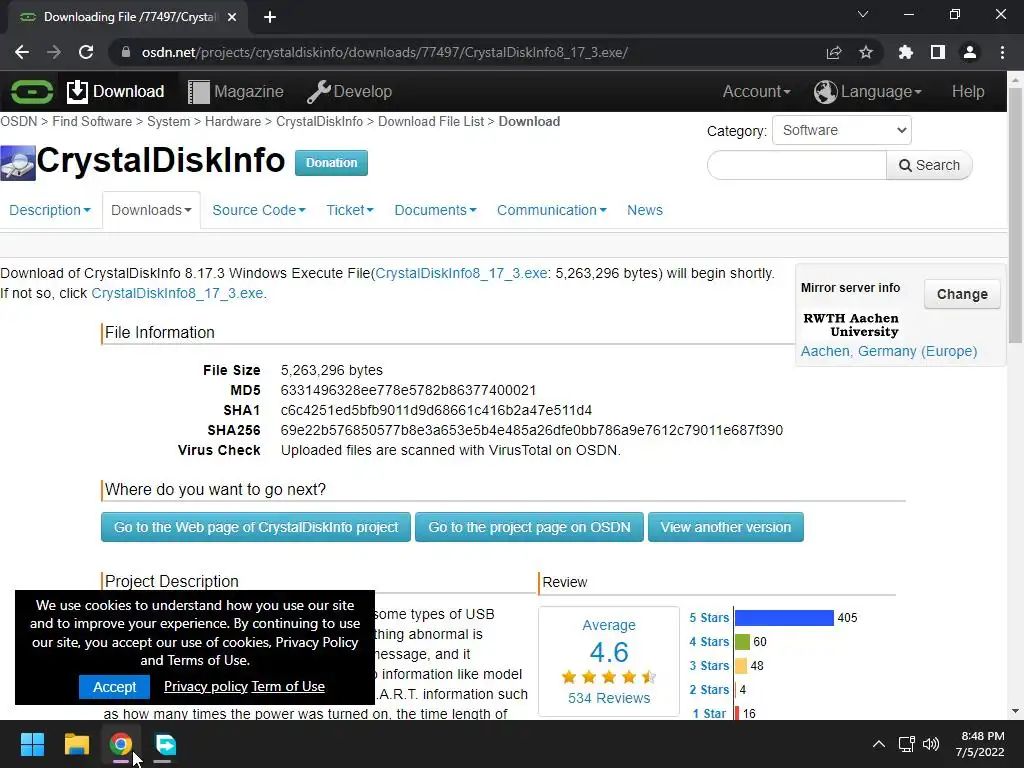Expand the Language dropdown menu
The width and height of the screenshot is (1024, 768).
868,91
